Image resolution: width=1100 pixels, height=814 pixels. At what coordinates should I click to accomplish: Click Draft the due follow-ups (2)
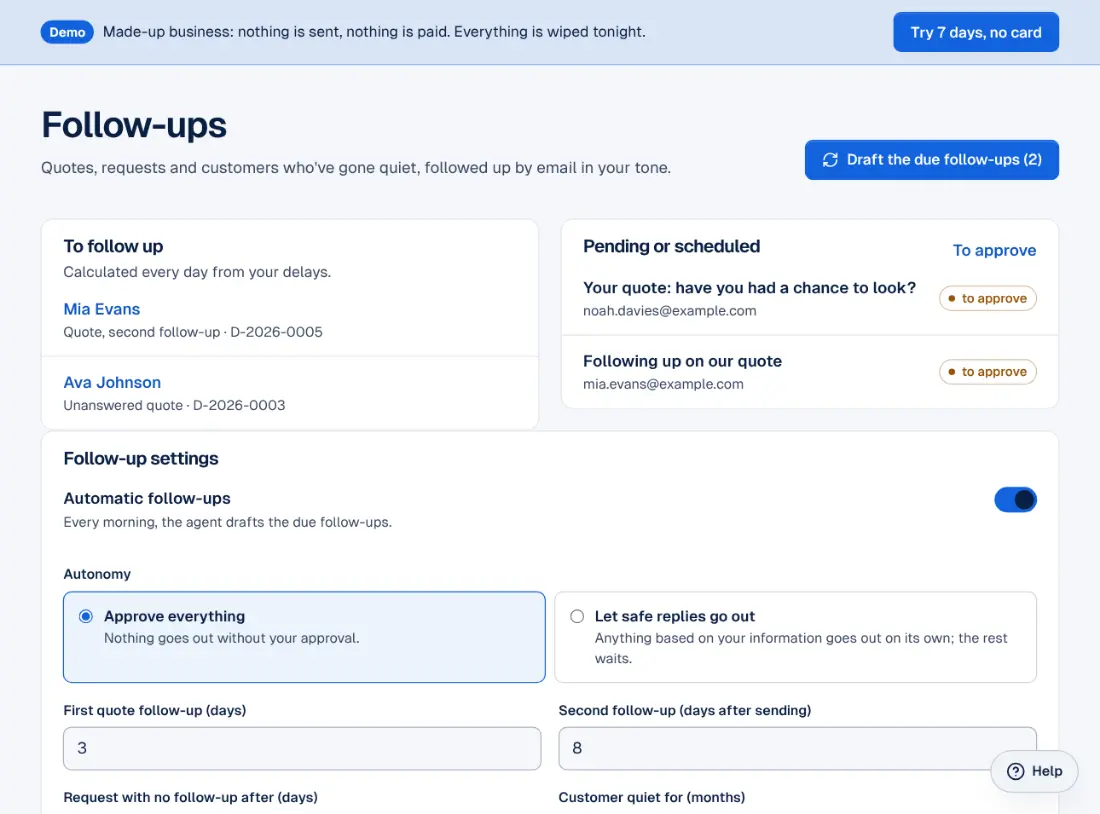click(x=932, y=160)
